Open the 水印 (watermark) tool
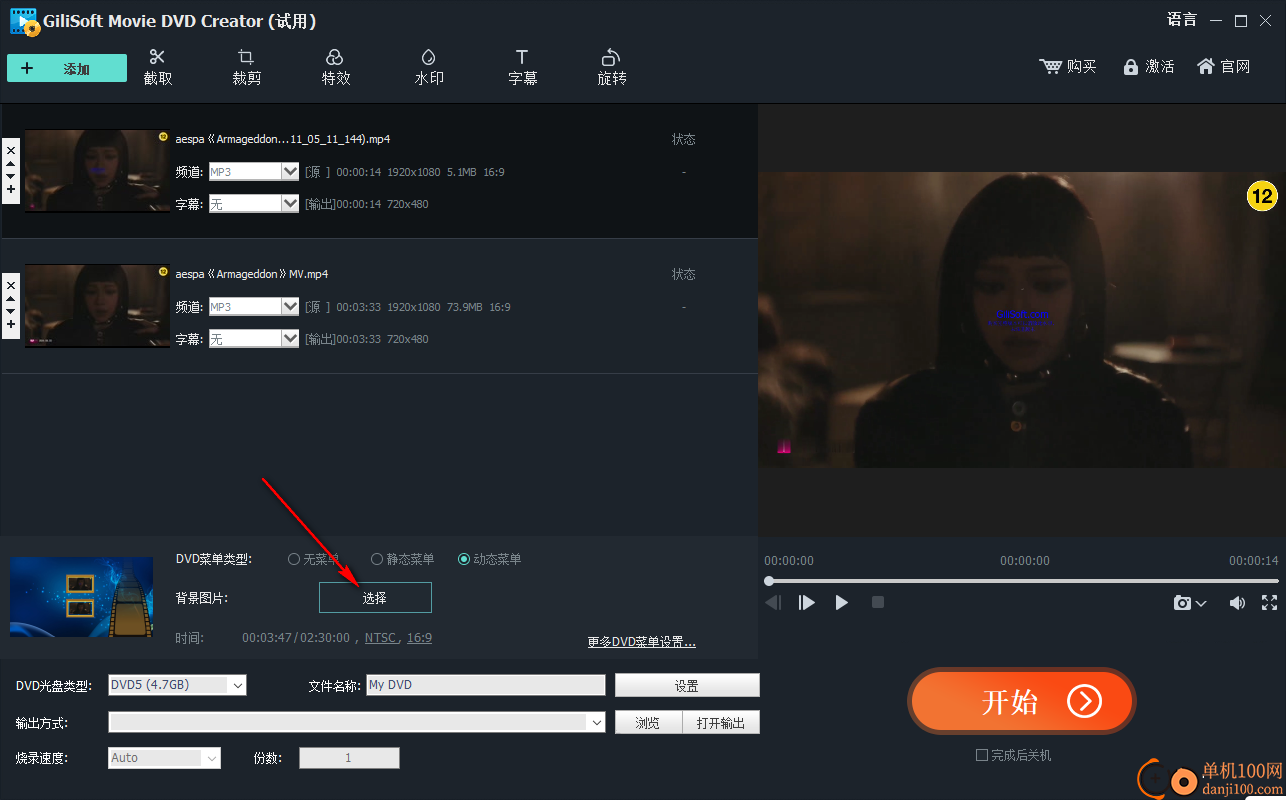 click(x=429, y=67)
